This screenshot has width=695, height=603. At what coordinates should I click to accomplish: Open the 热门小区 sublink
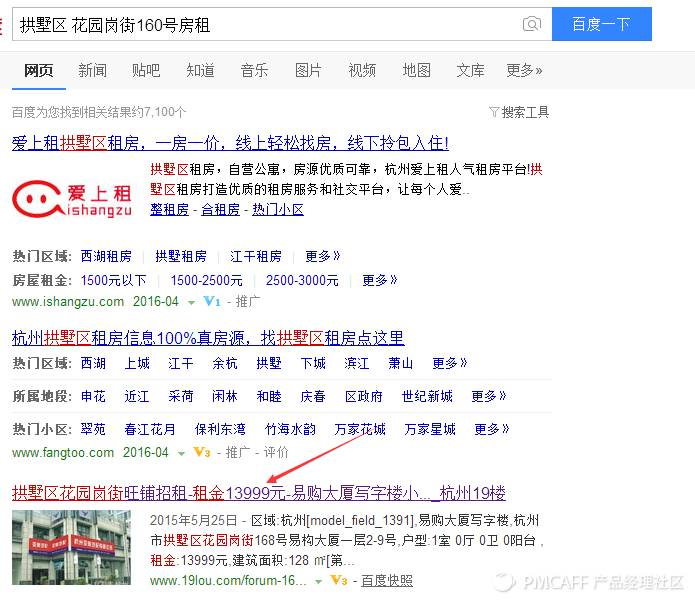(x=278, y=209)
